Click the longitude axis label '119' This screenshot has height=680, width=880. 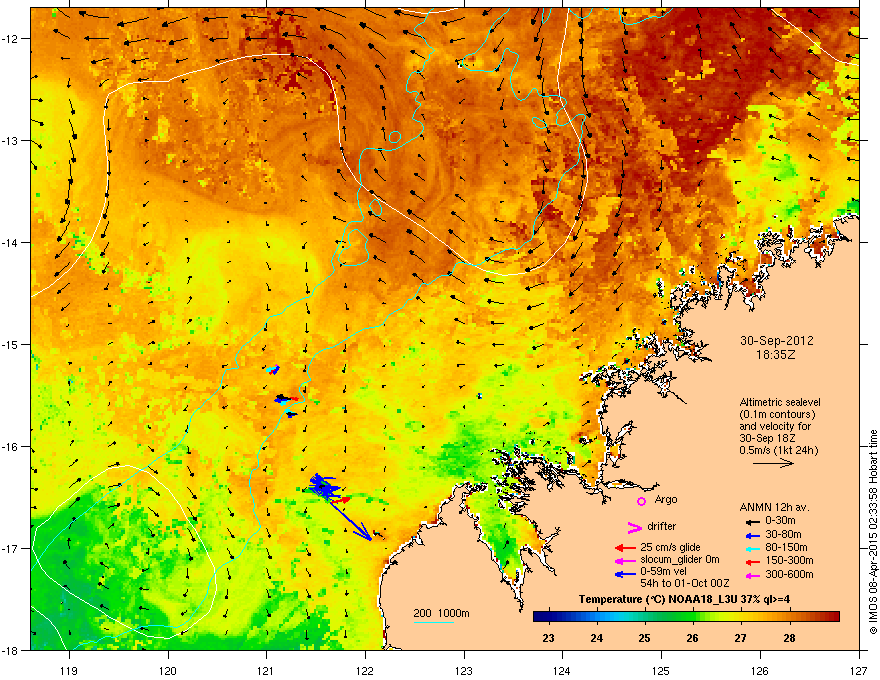coord(69,670)
